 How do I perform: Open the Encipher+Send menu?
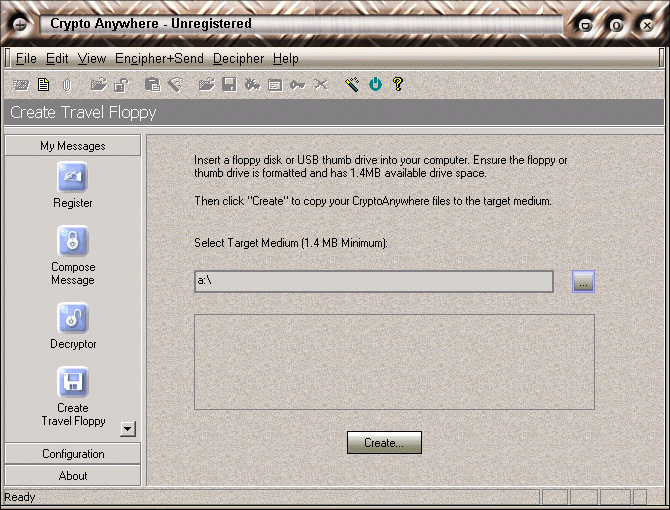coord(159,59)
